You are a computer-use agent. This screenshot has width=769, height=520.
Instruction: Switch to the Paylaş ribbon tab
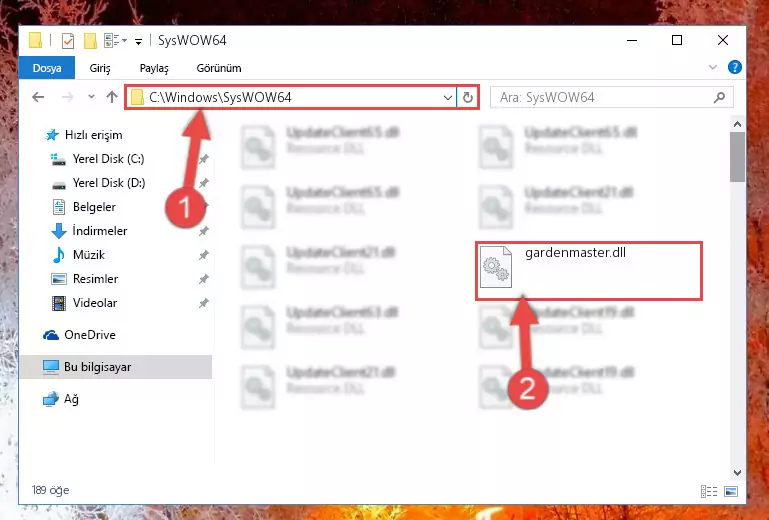154,68
